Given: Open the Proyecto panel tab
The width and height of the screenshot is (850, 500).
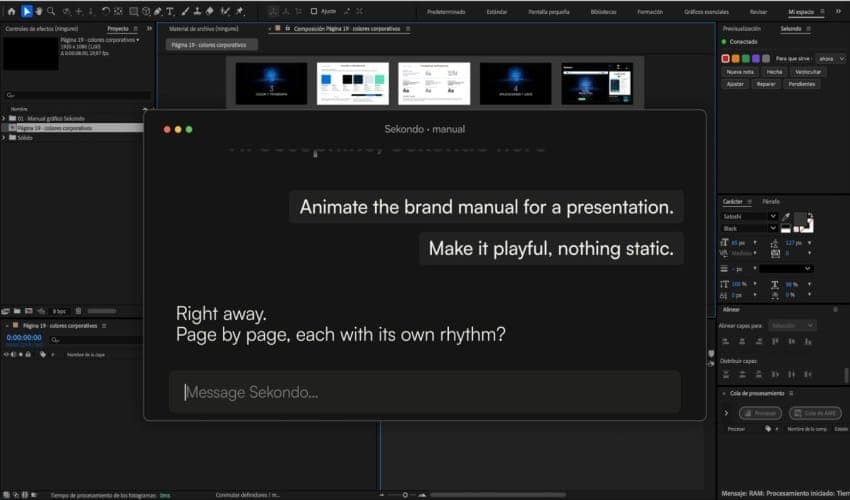Looking at the screenshot, I should coord(118,29).
